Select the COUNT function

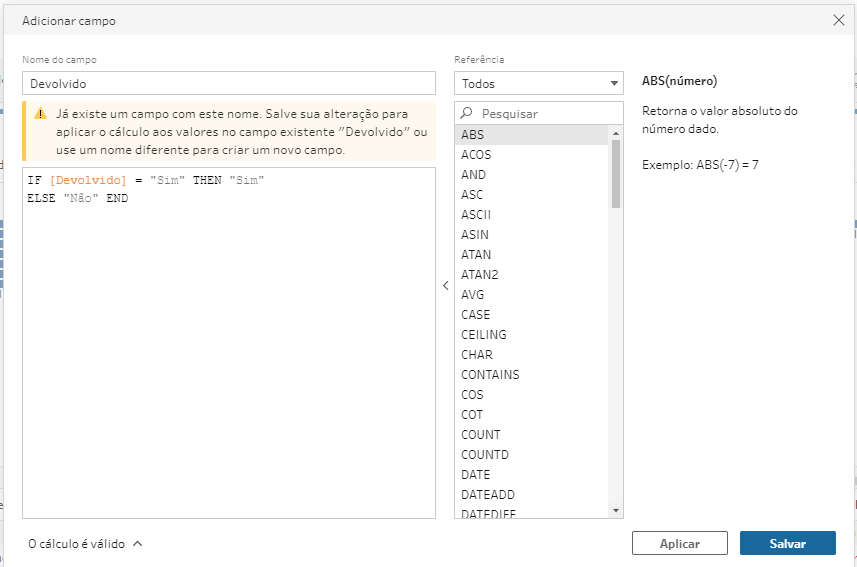click(x=531, y=435)
